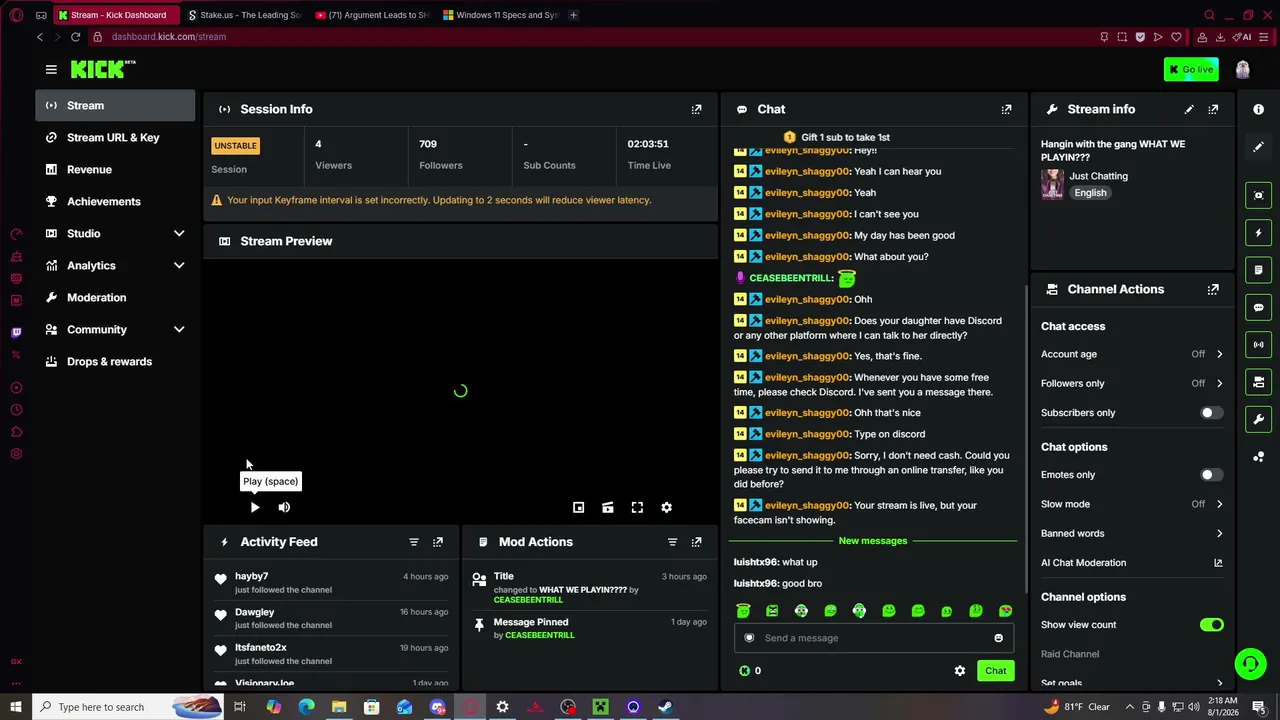Pop out the Chat panel

[x=1006, y=109]
